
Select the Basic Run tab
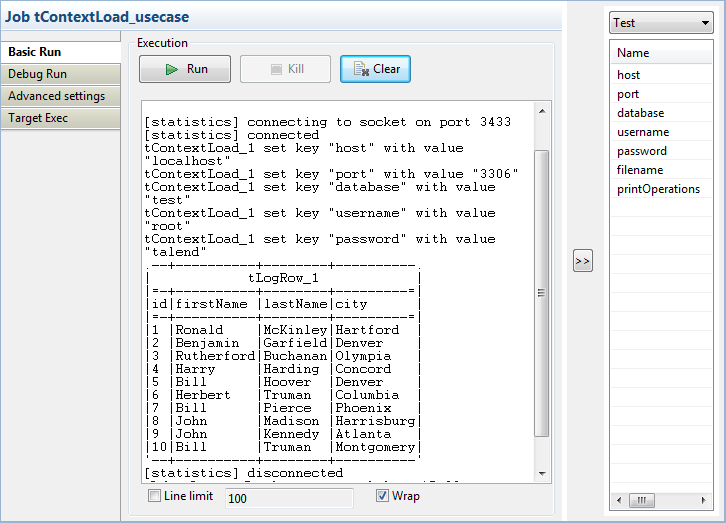pos(61,52)
